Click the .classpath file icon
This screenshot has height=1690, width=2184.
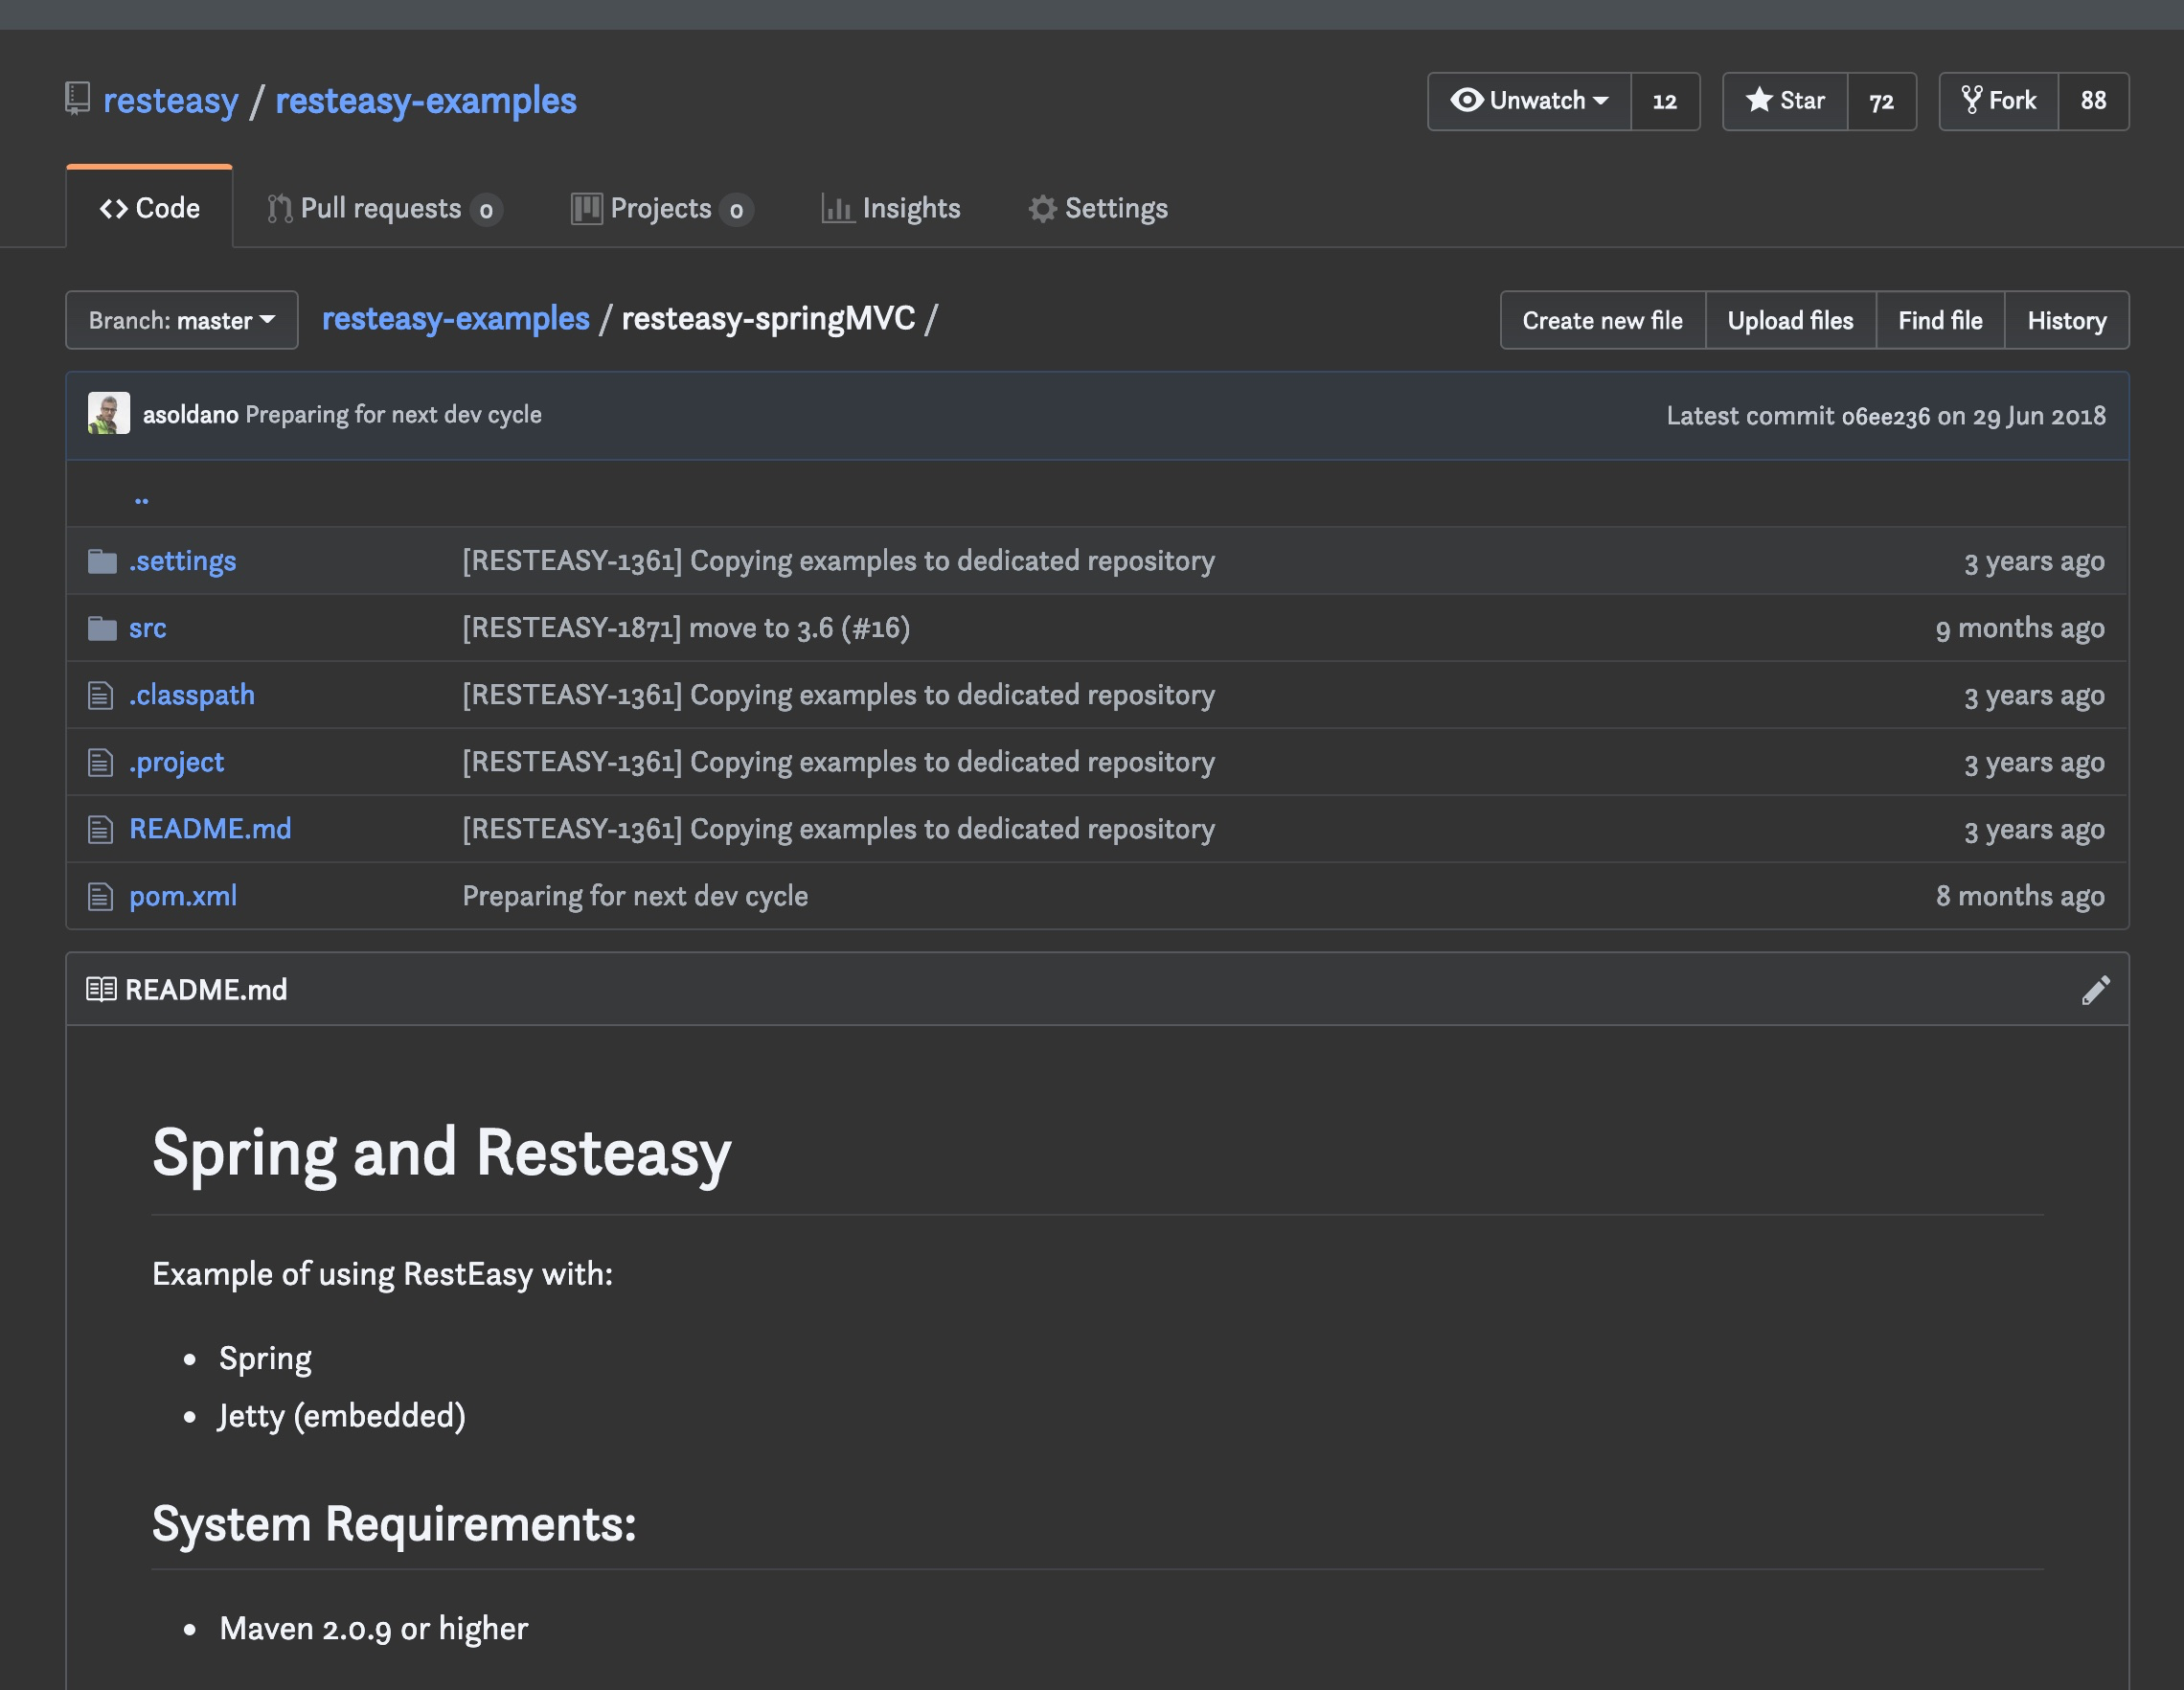(100, 695)
